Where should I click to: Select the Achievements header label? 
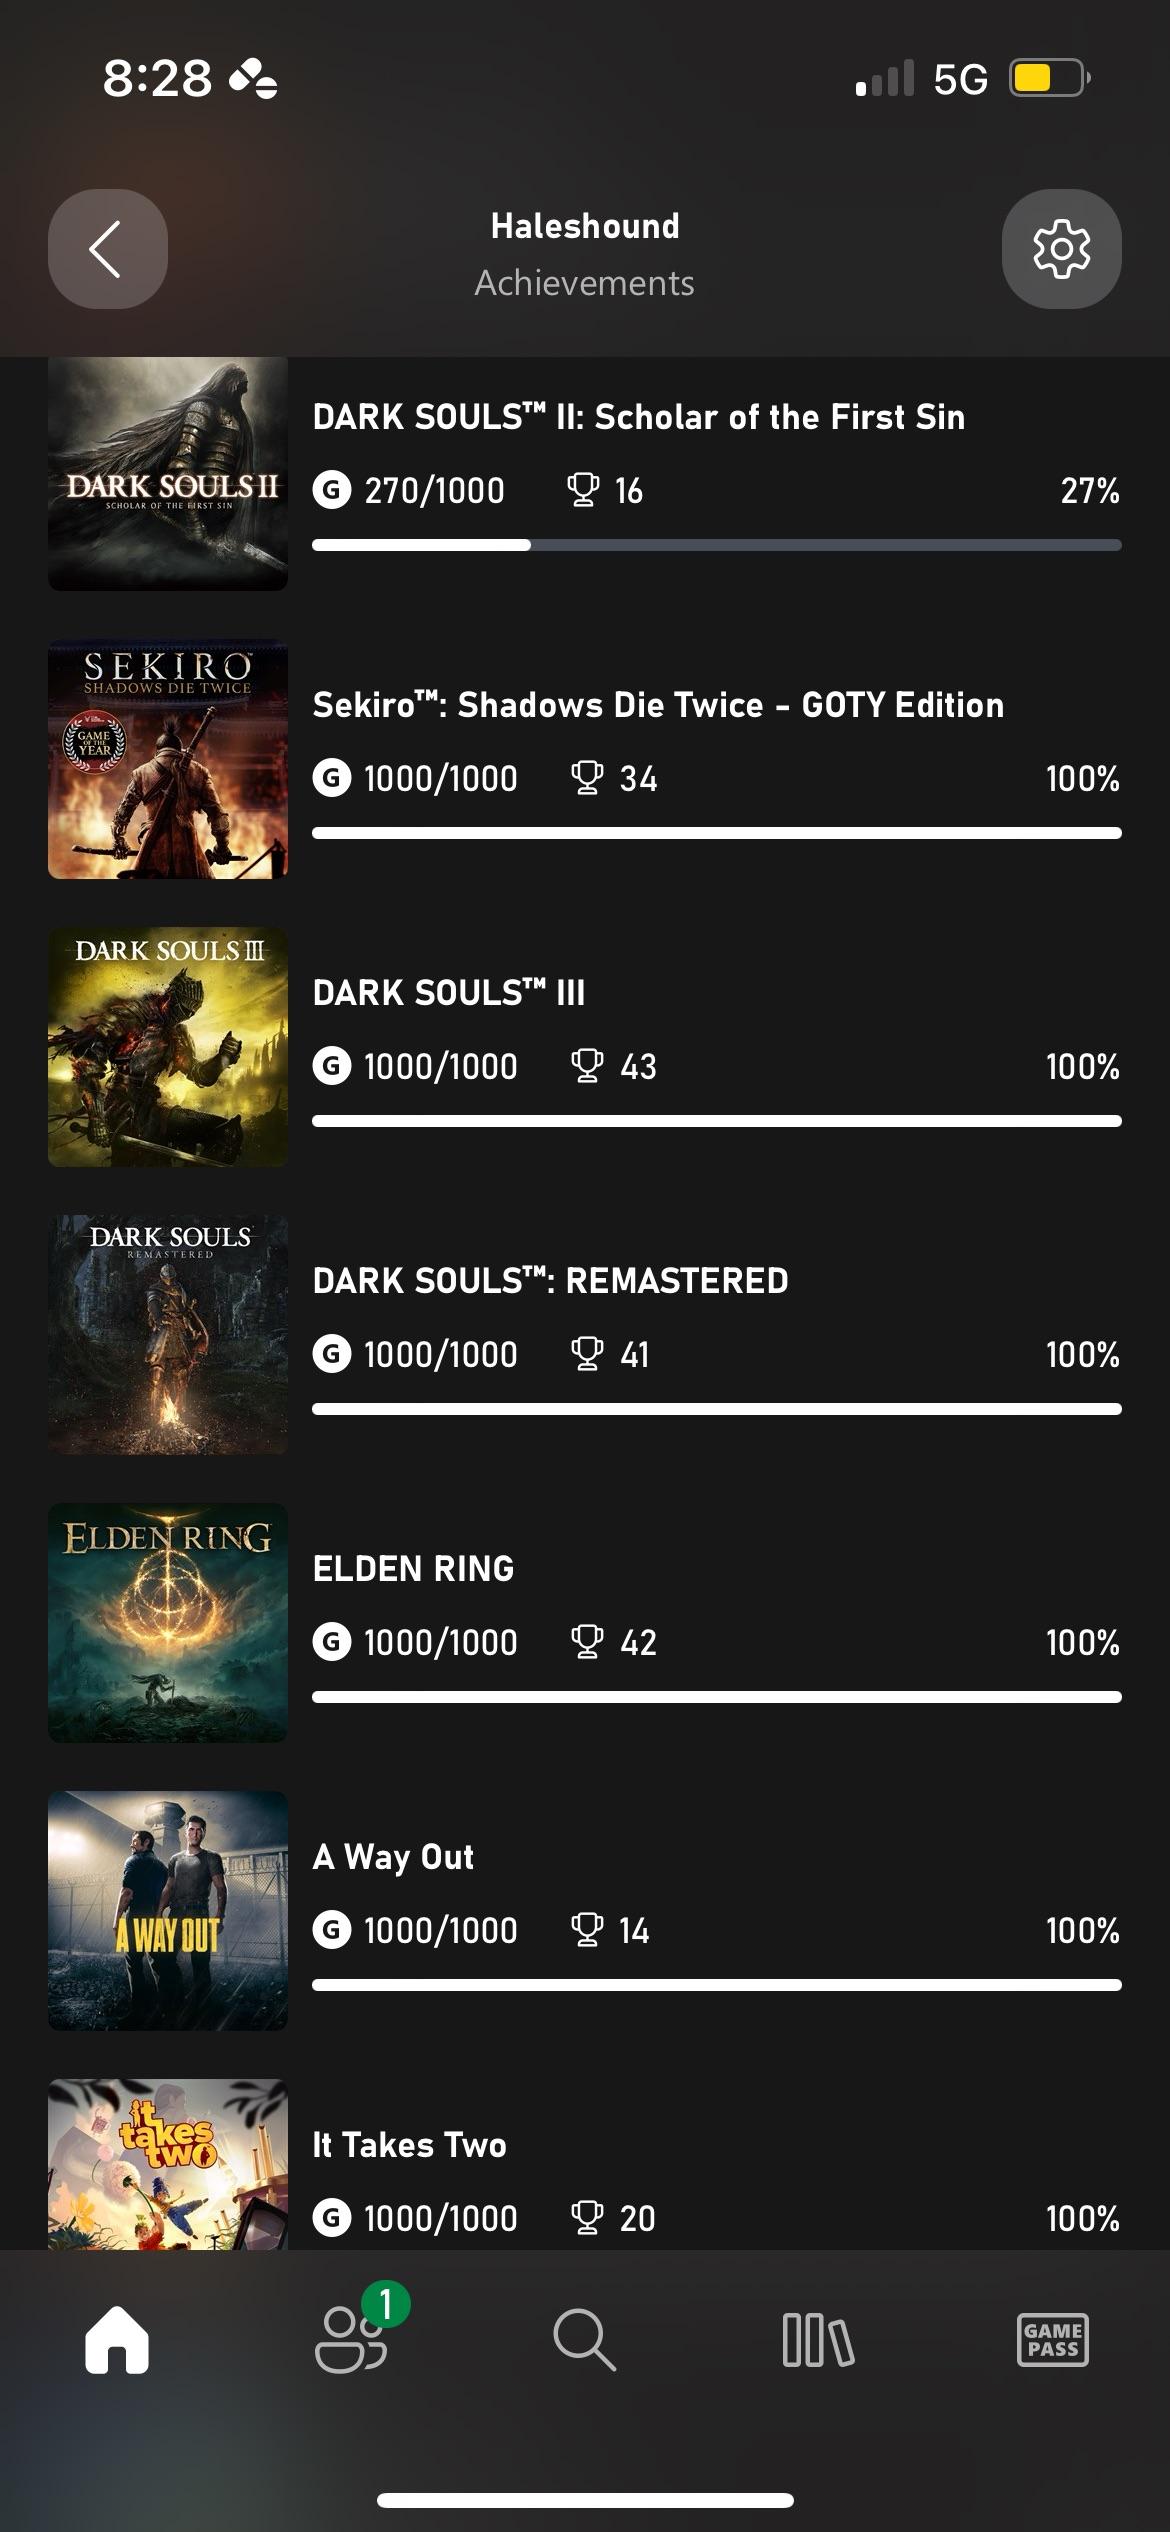point(584,282)
